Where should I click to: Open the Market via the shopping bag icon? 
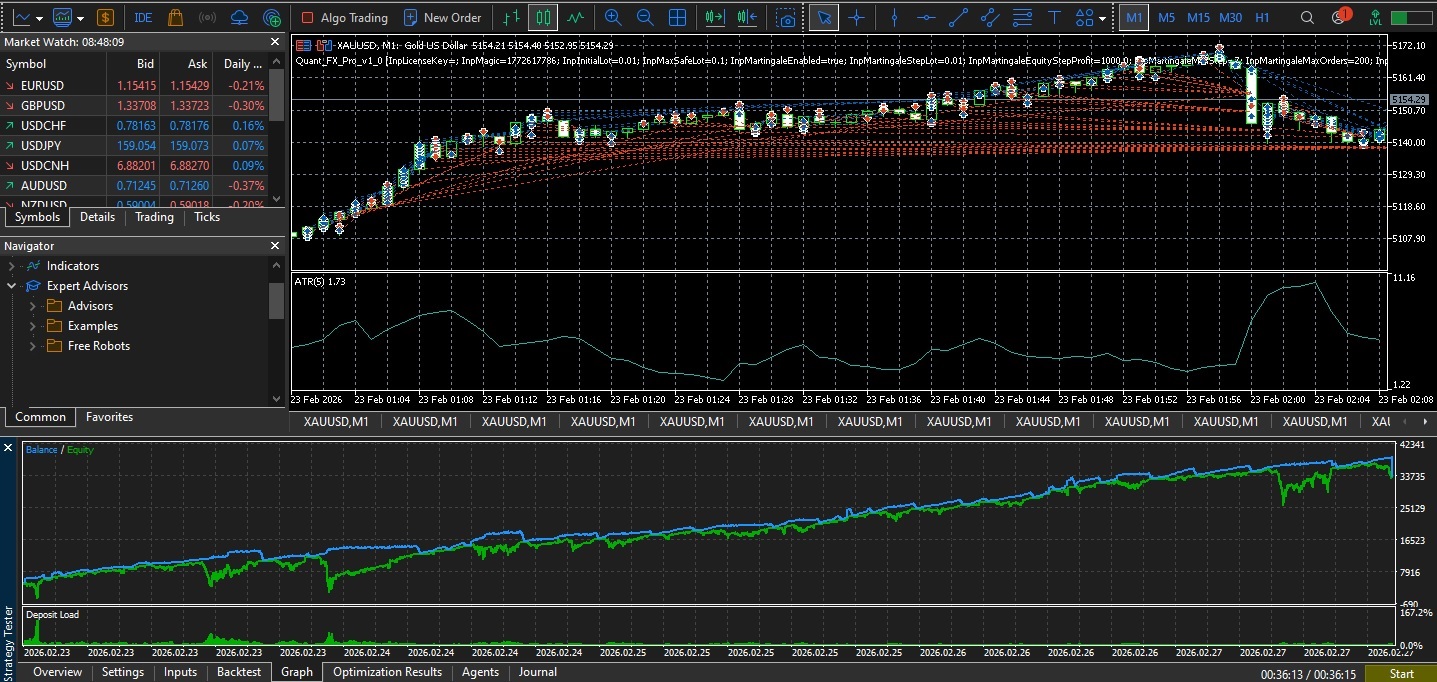(x=174, y=17)
